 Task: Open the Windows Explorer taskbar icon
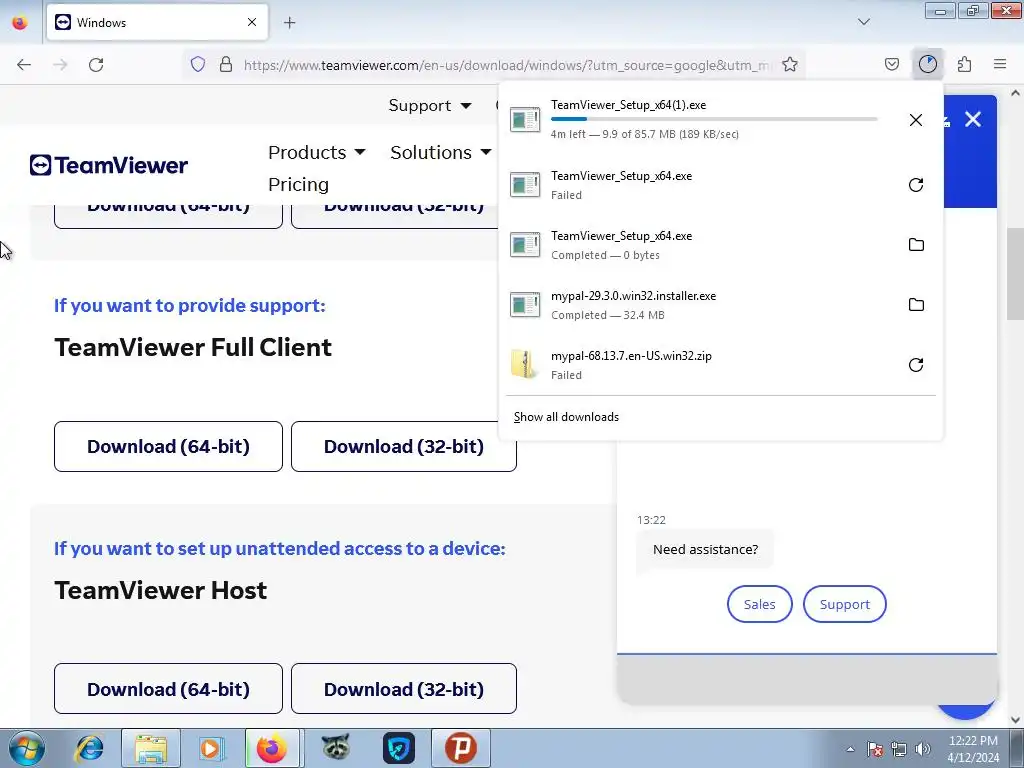point(151,748)
